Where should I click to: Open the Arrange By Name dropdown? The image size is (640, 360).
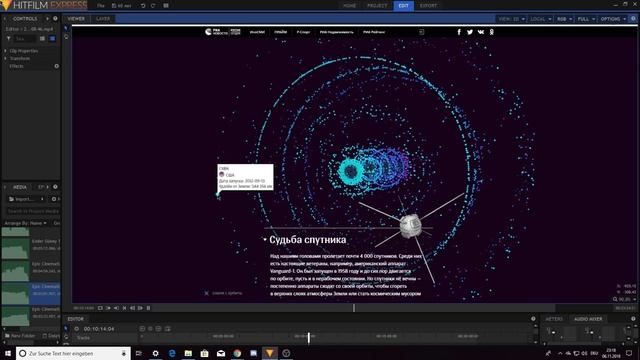pos(25,223)
